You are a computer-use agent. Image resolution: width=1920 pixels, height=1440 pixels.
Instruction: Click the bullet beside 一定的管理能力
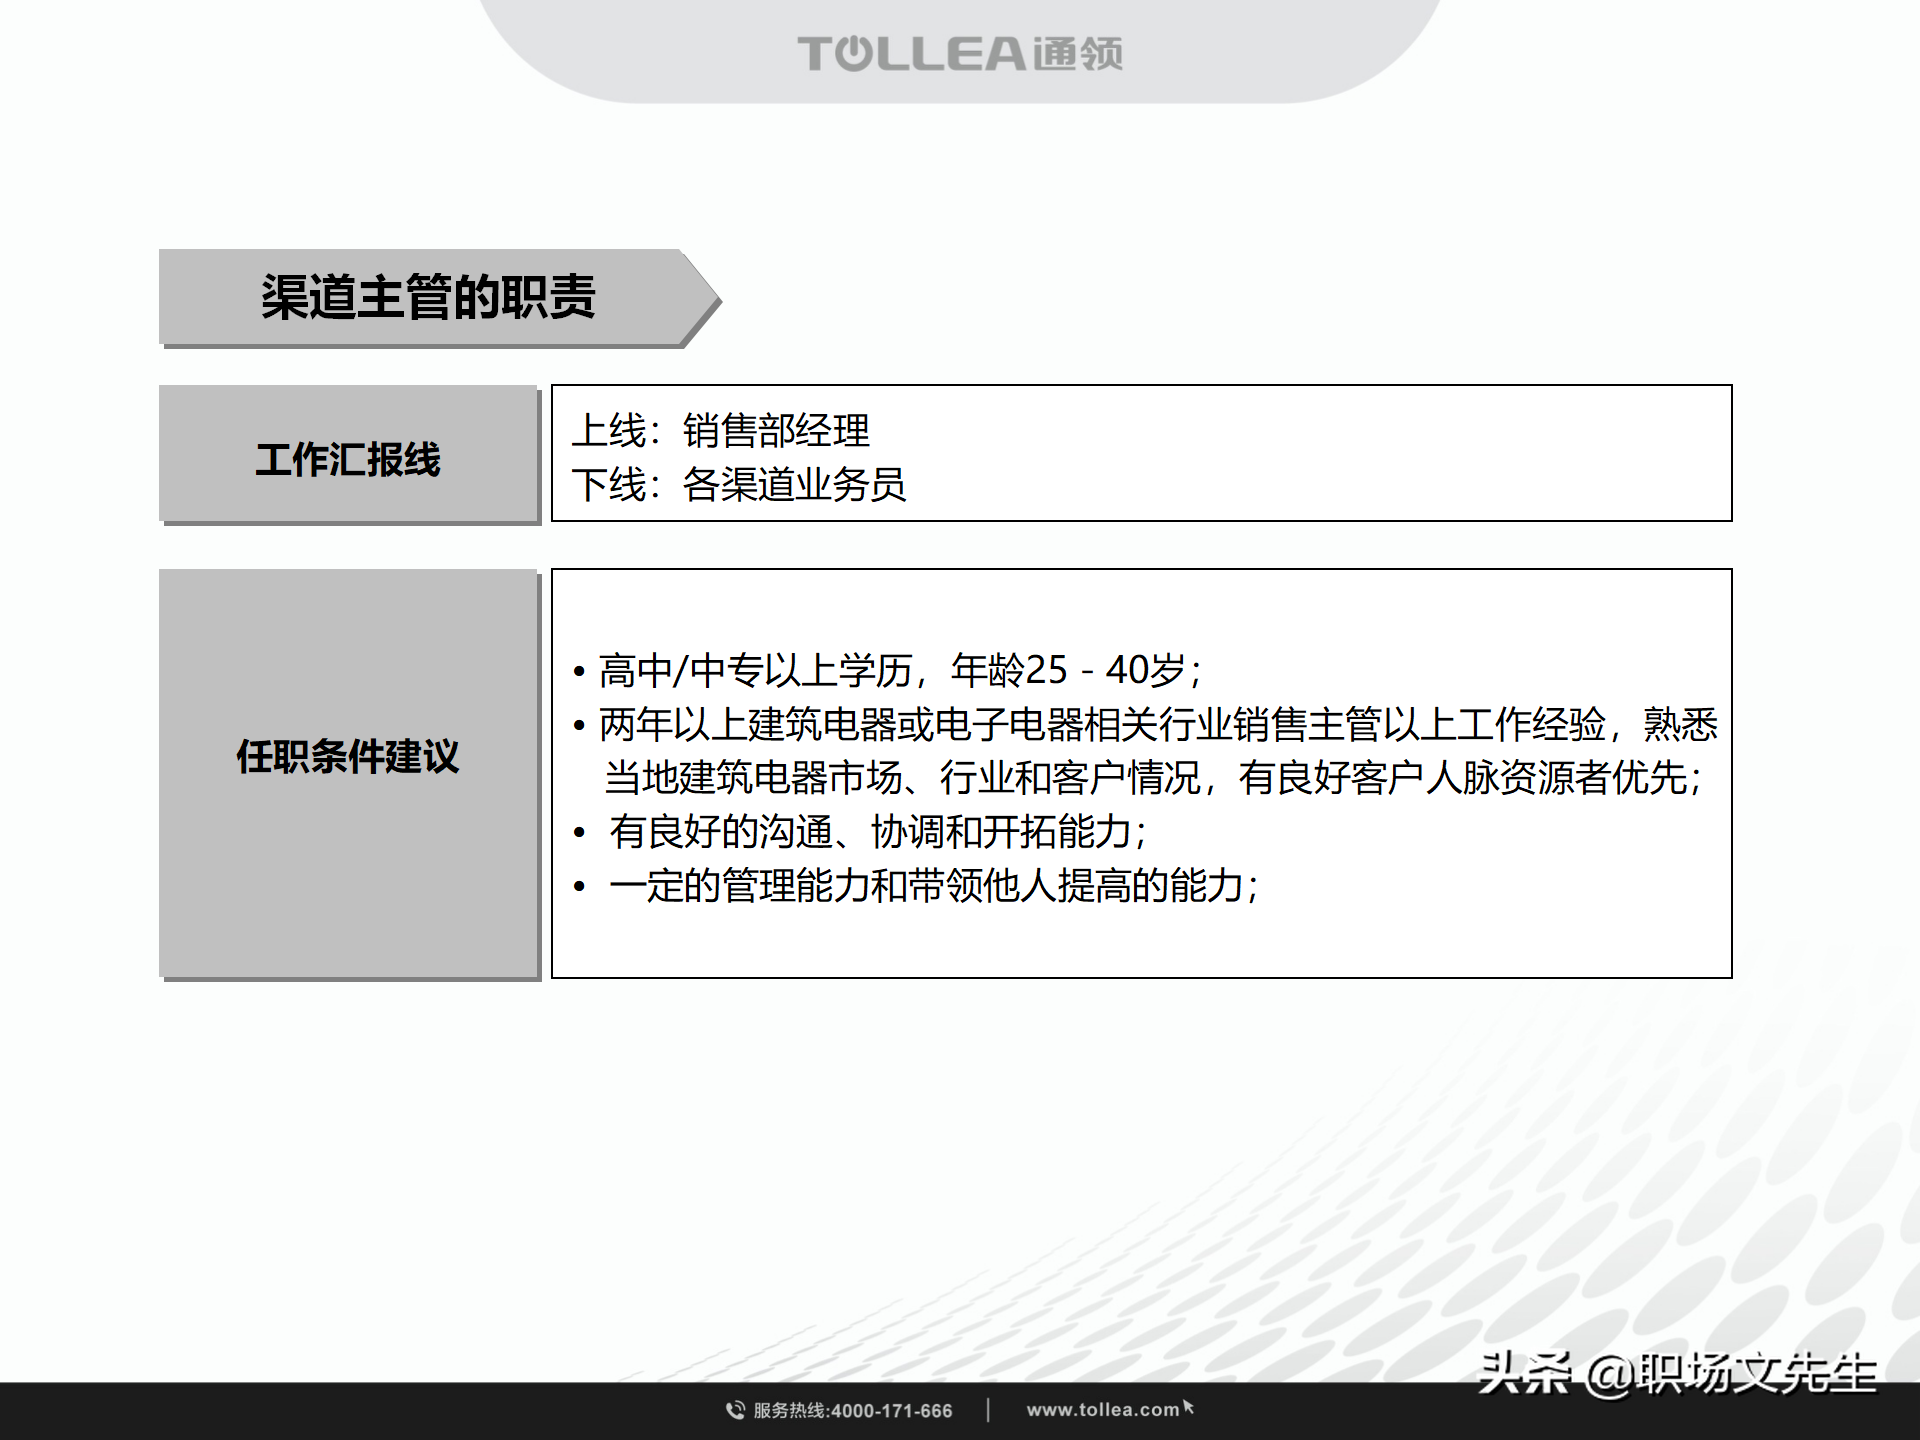[581, 885]
